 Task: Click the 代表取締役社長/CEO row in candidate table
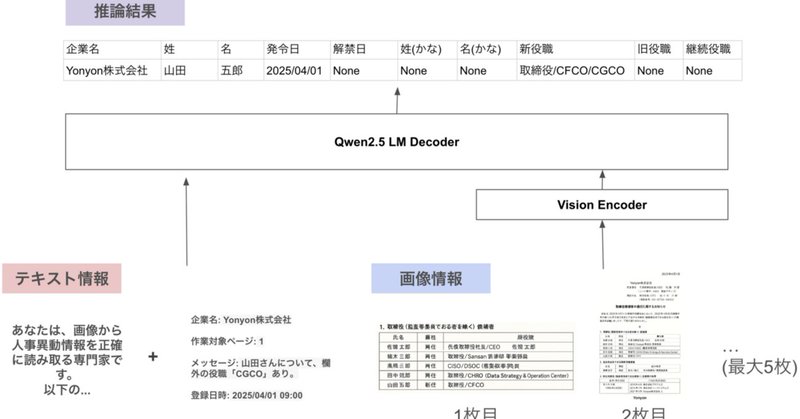click(x=476, y=347)
